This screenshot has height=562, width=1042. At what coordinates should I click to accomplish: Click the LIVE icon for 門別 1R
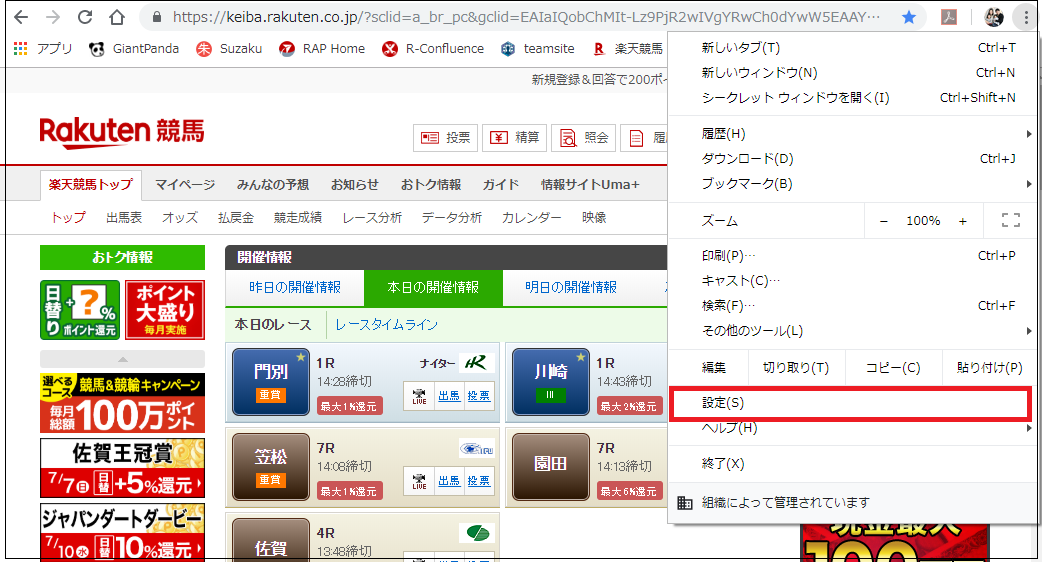coord(419,396)
